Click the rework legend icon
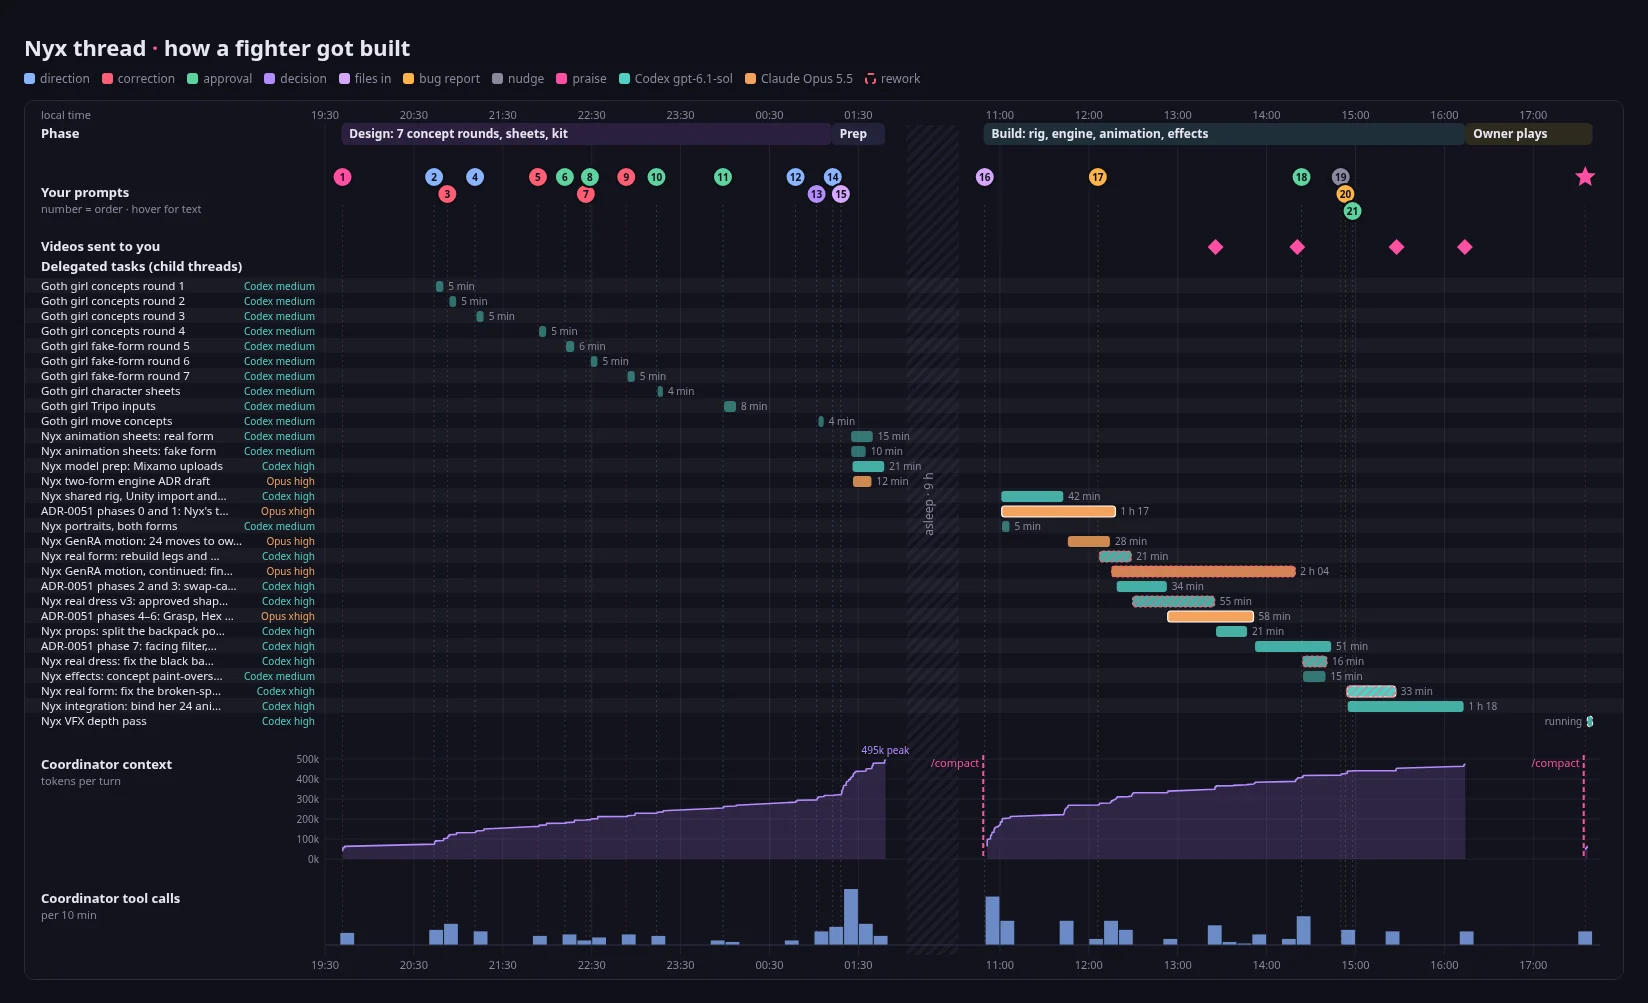 coord(870,78)
